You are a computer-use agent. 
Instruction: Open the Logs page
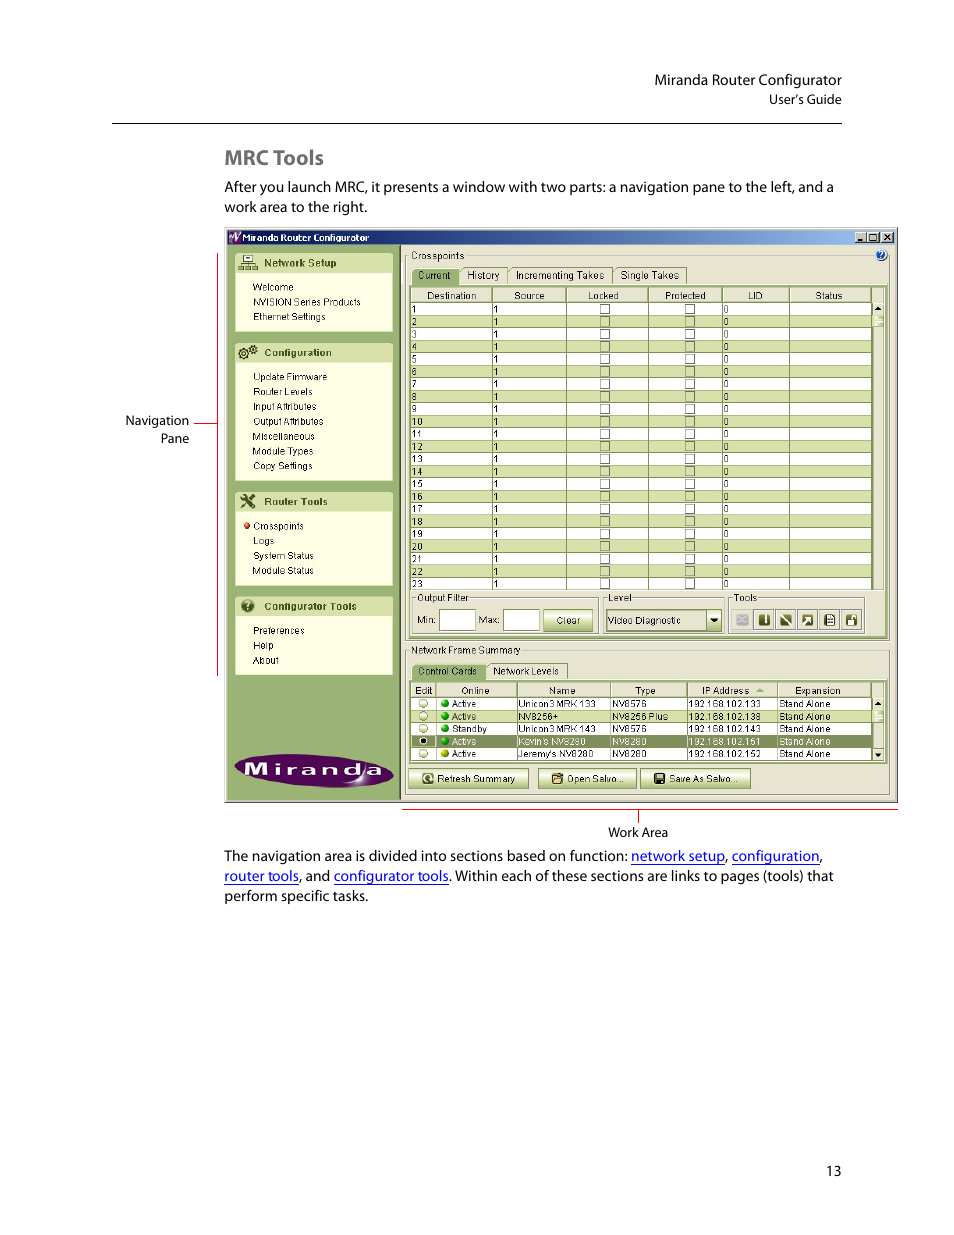(x=263, y=541)
